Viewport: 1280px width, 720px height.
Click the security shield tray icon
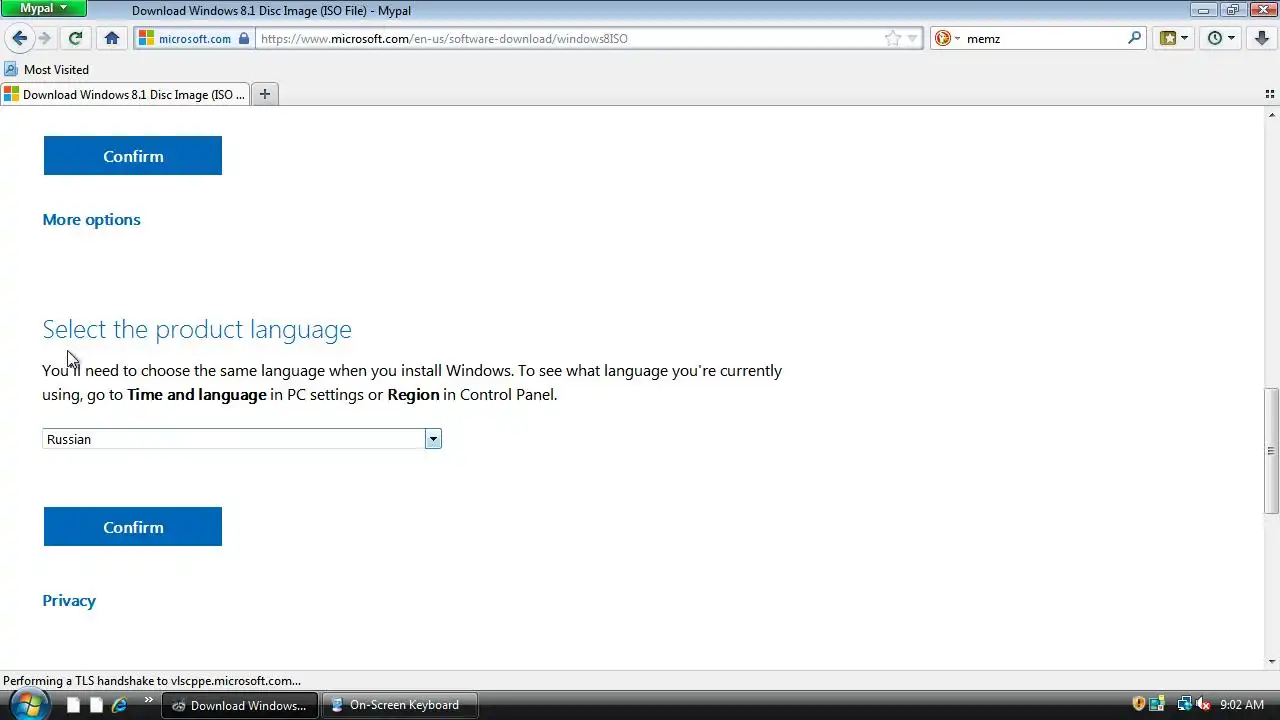click(x=1138, y=704)
